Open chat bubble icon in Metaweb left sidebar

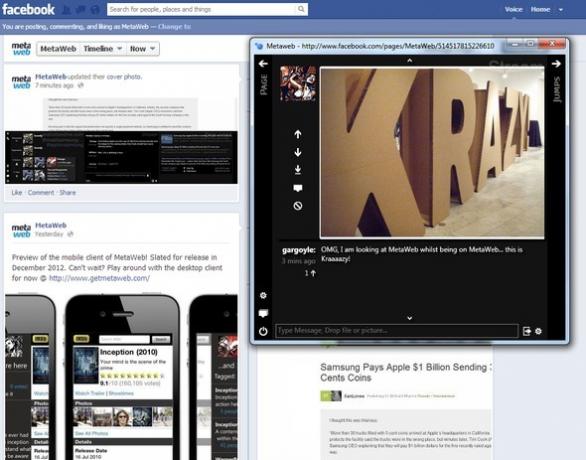pyautogui.click(x=263, y=313)
